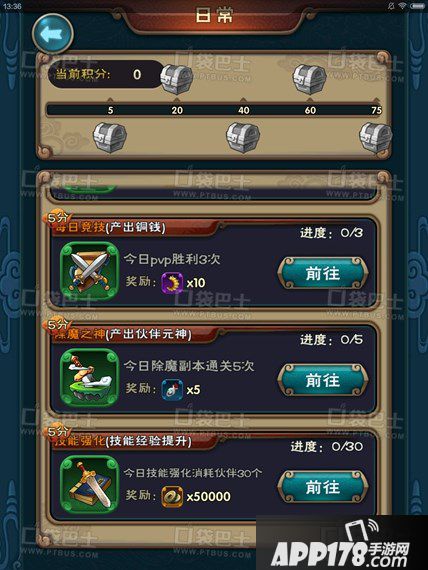The image size is (428, 570).
Task: Click 前往 for the 技能强化 quest
Action: click(x=323, y=487)
